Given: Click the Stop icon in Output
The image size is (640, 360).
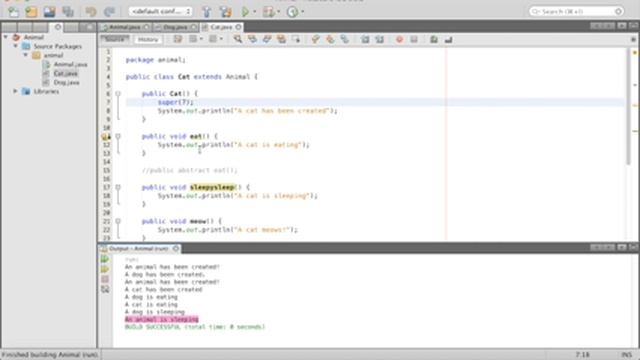Looking at the screenshot, I should click(105, 279).
